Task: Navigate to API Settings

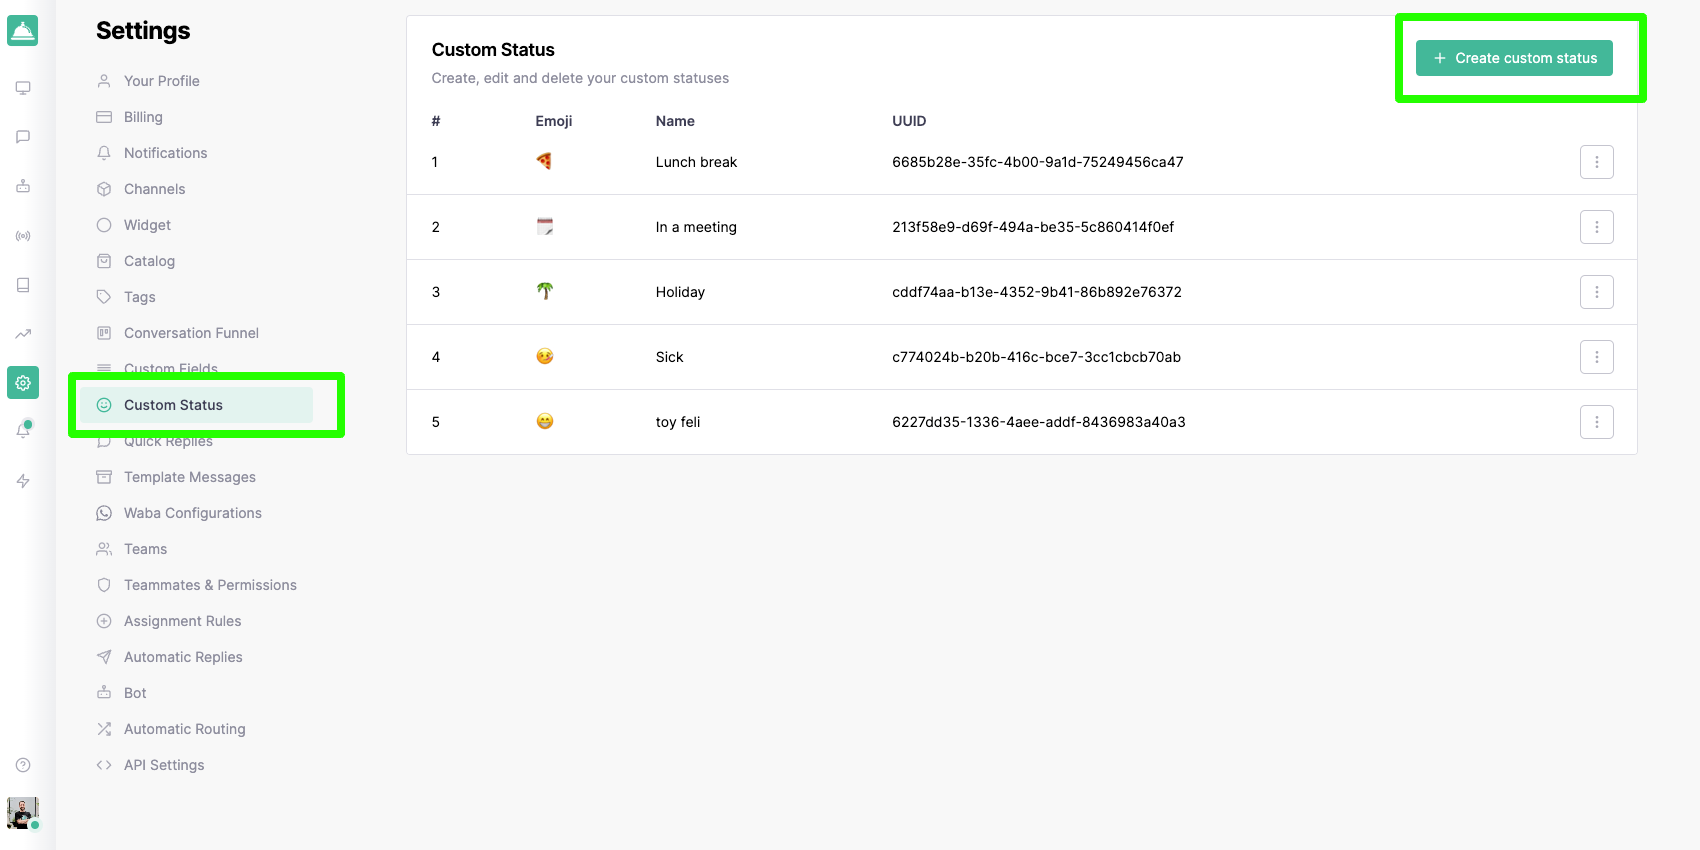Action: click(x=164, y=765)
